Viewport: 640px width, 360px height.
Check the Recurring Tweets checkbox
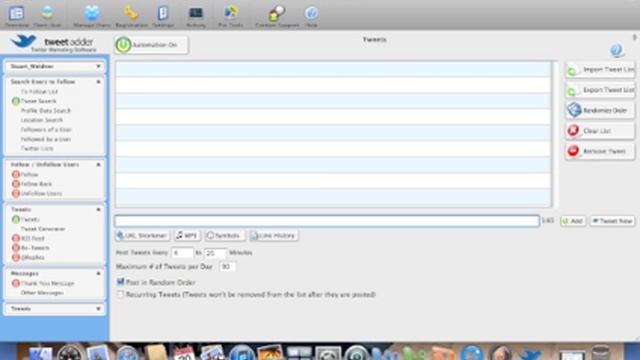(120, 294)
